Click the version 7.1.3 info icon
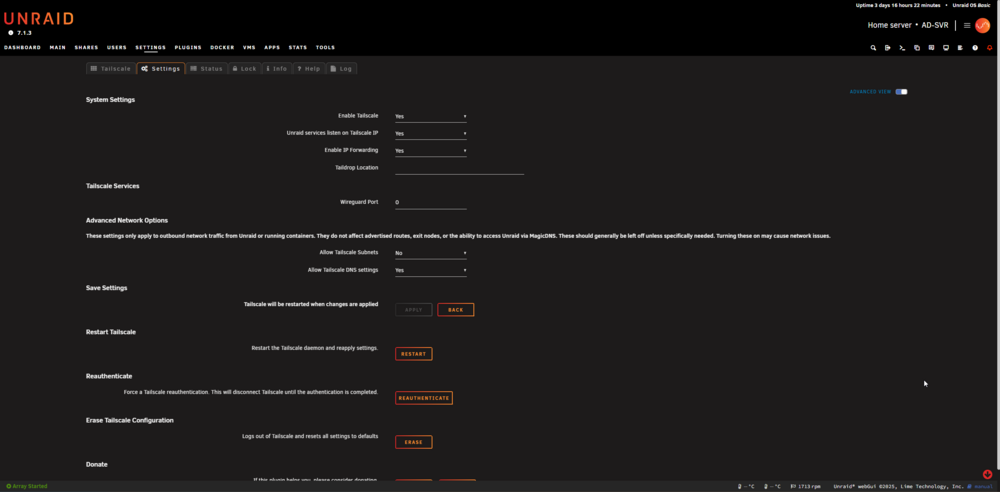 tap(11, 33)
